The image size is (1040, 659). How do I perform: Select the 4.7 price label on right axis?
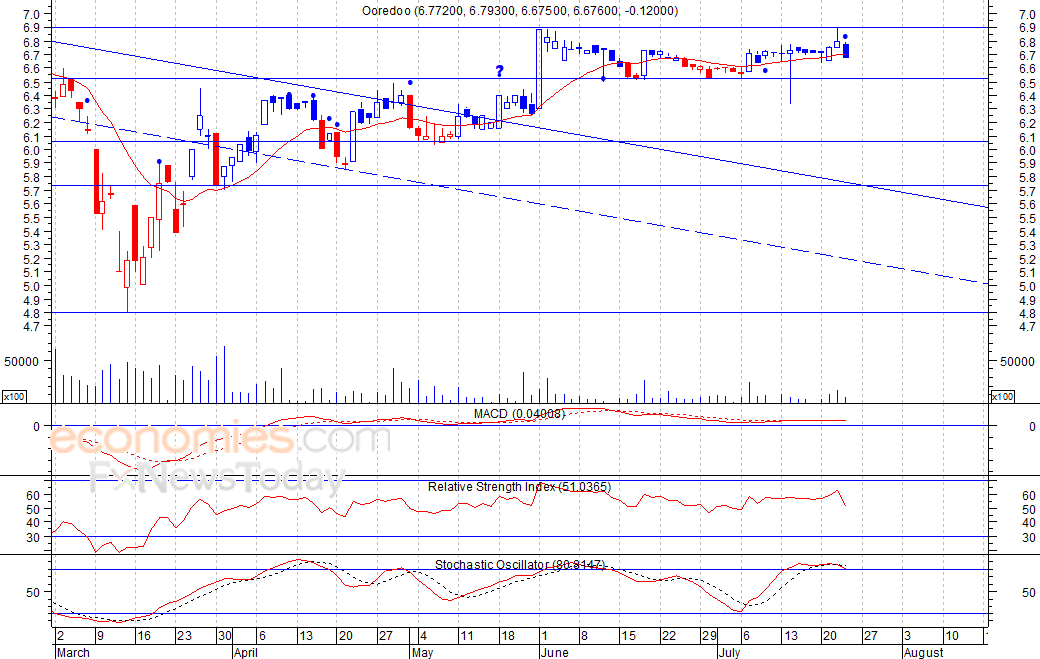(x=1027, y=327)
